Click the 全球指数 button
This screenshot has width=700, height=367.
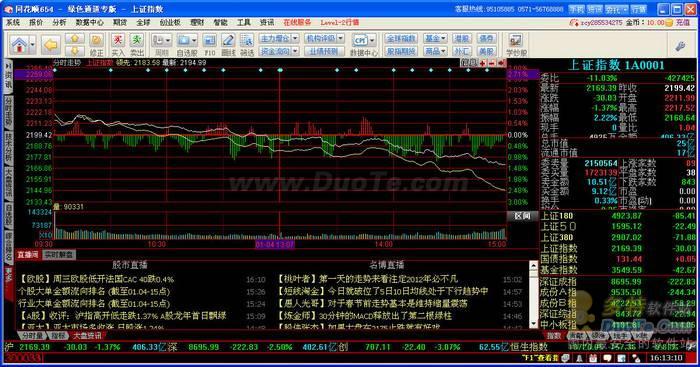[x=401, y=39]
